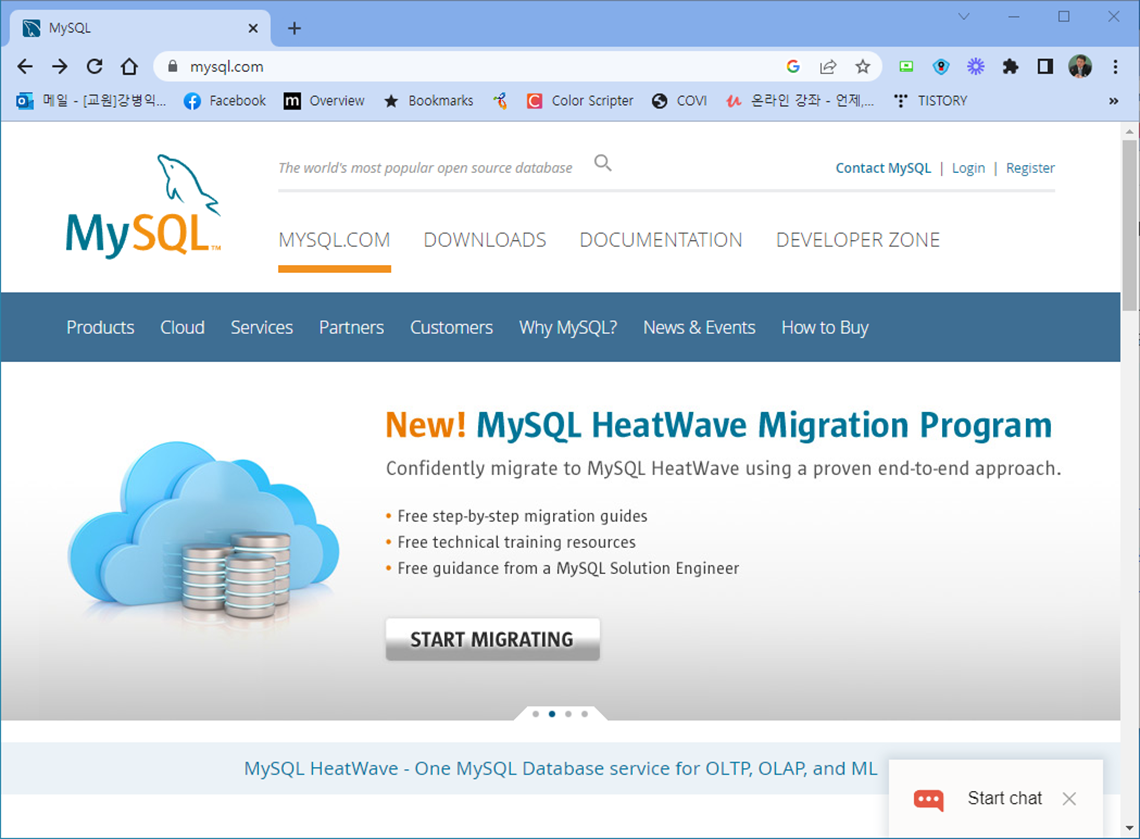This screenshot has width=1140, height=839.
Task: Close the MySQL browser tab
Action: point(253,28)
